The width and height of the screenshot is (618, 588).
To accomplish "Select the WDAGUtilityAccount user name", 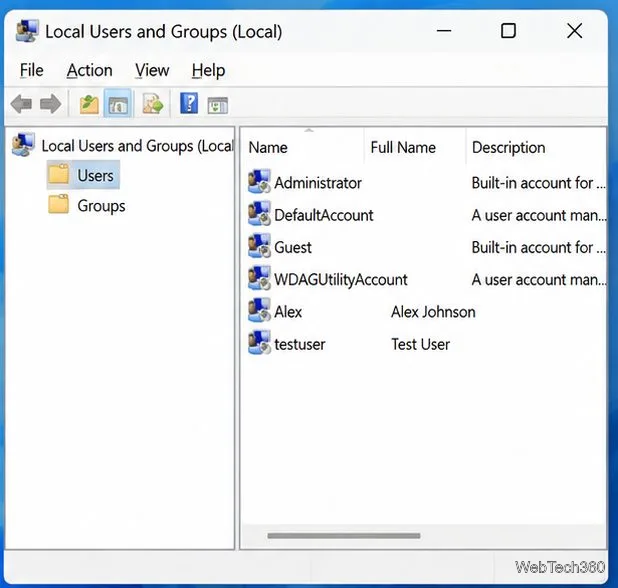I will pos(341,280).
